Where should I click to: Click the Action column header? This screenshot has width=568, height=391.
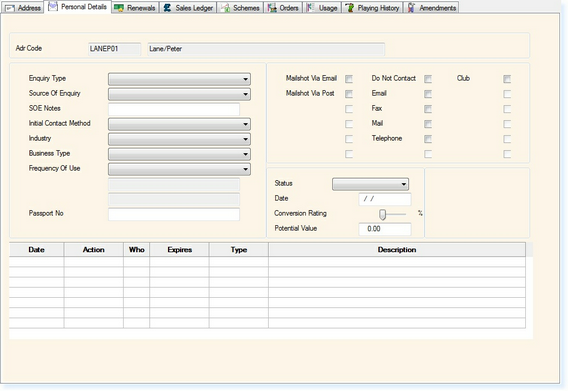point(94,250)
